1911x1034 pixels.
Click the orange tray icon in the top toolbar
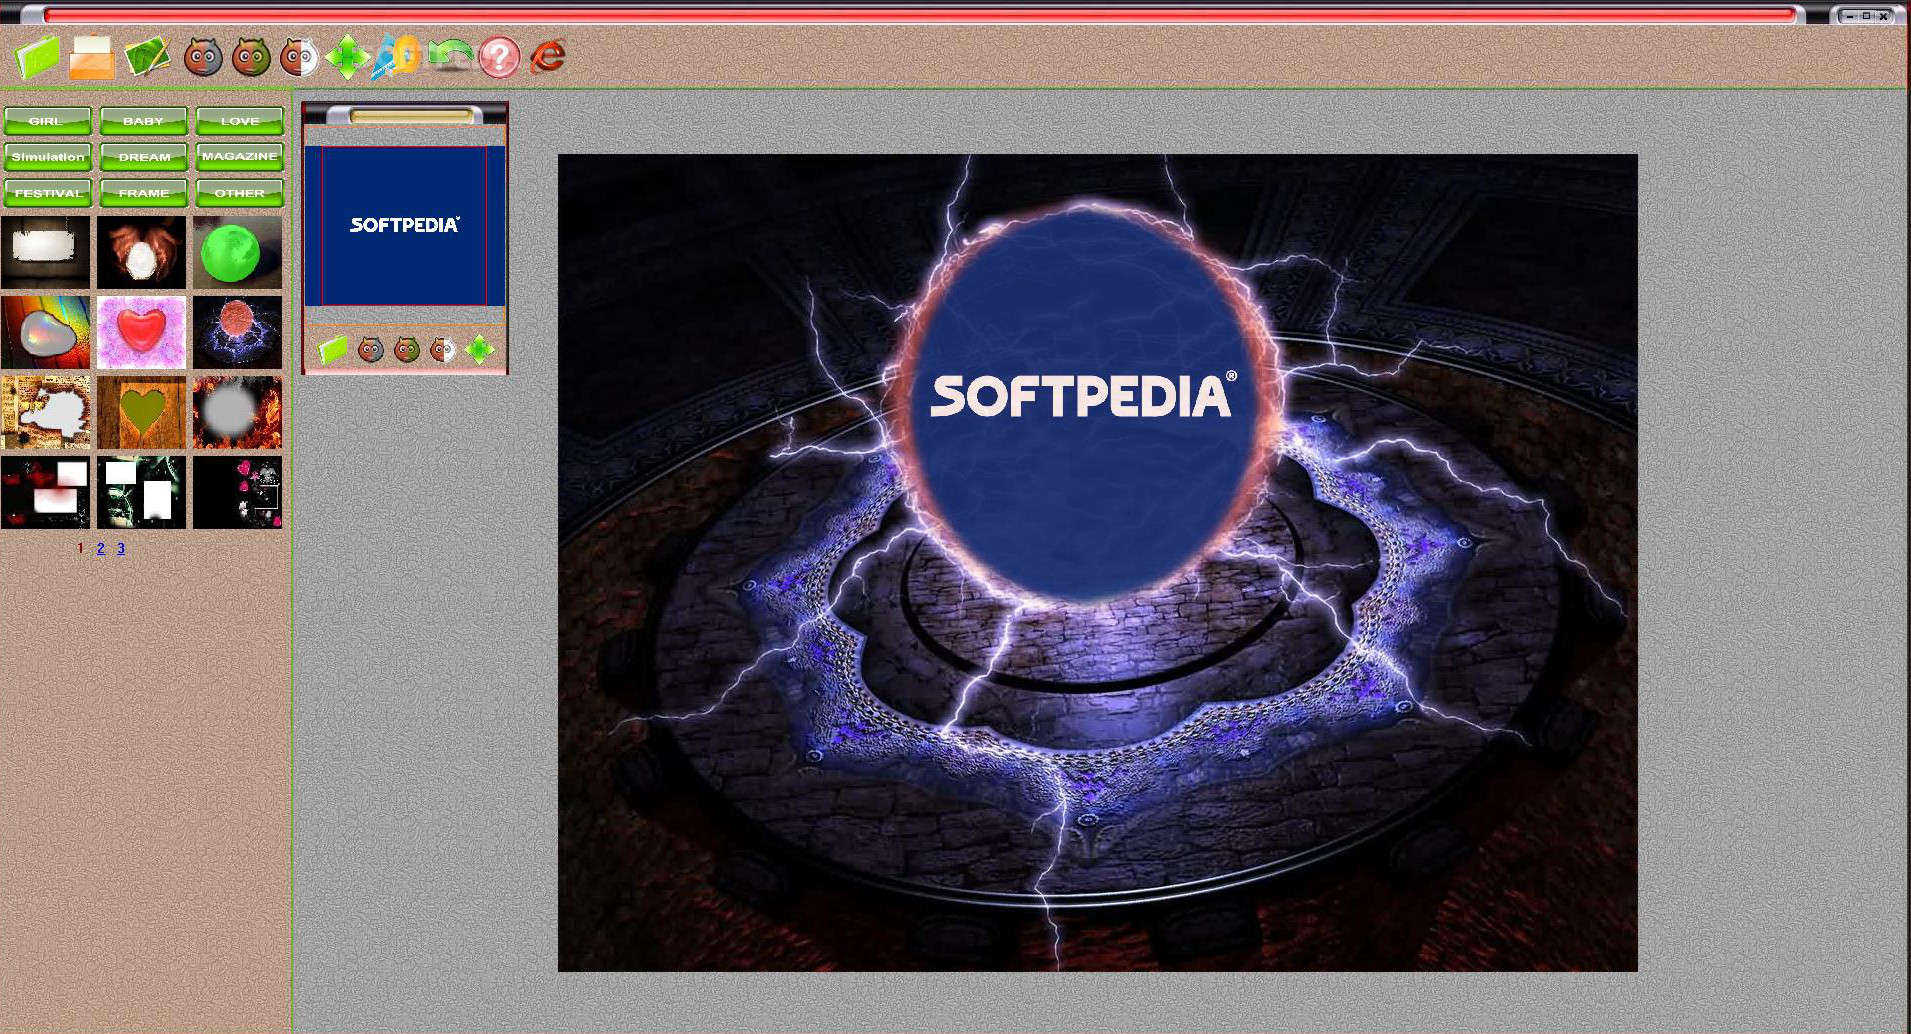click(92, 57)
